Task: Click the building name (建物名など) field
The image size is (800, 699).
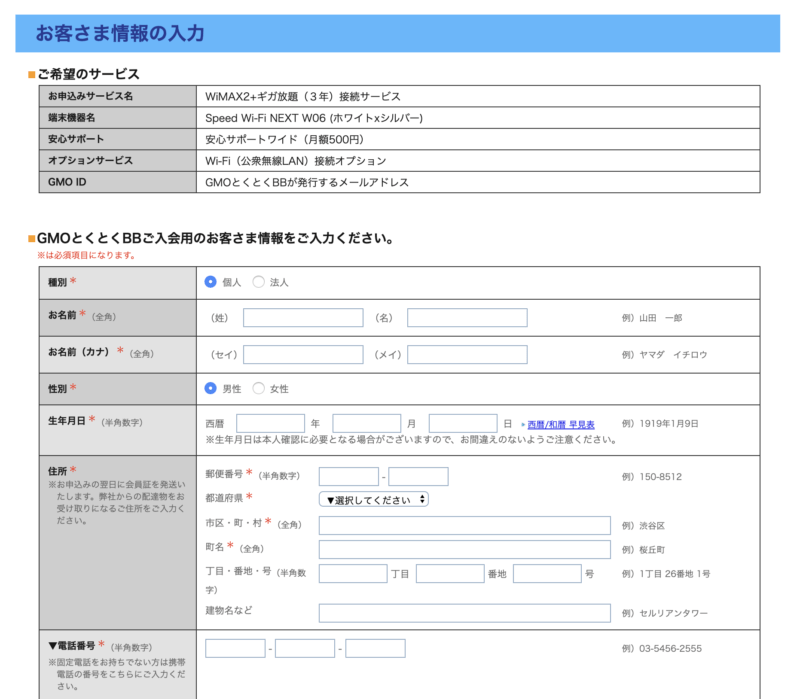Action: point(465,612)
